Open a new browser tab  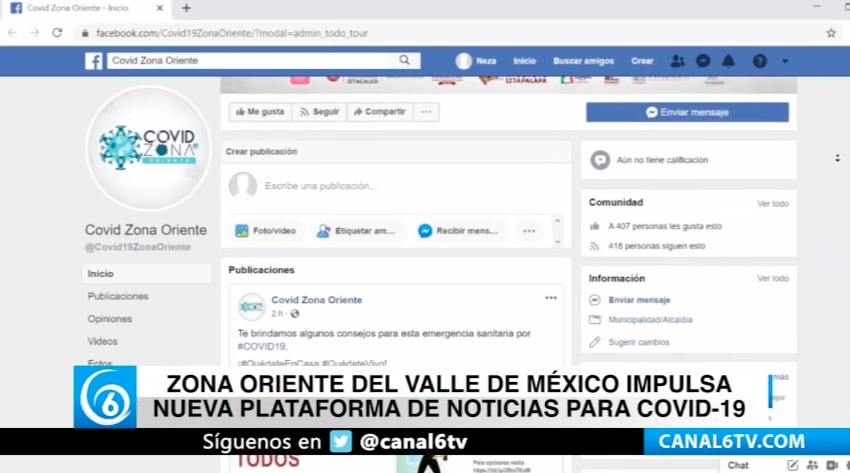(186, 8)
